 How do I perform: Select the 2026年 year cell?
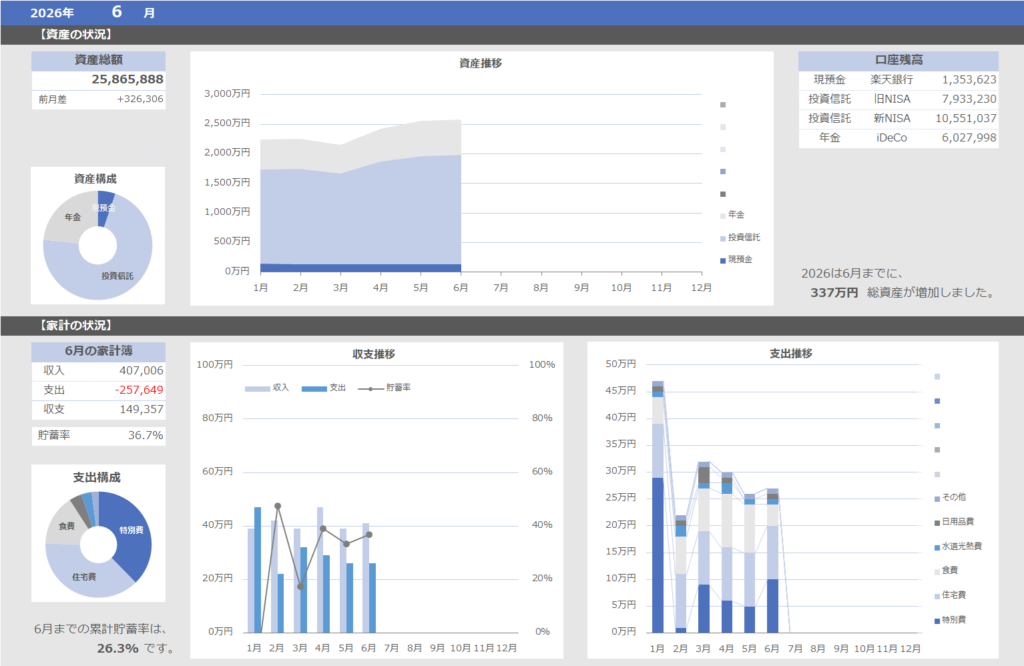click(x=52, y=12)
